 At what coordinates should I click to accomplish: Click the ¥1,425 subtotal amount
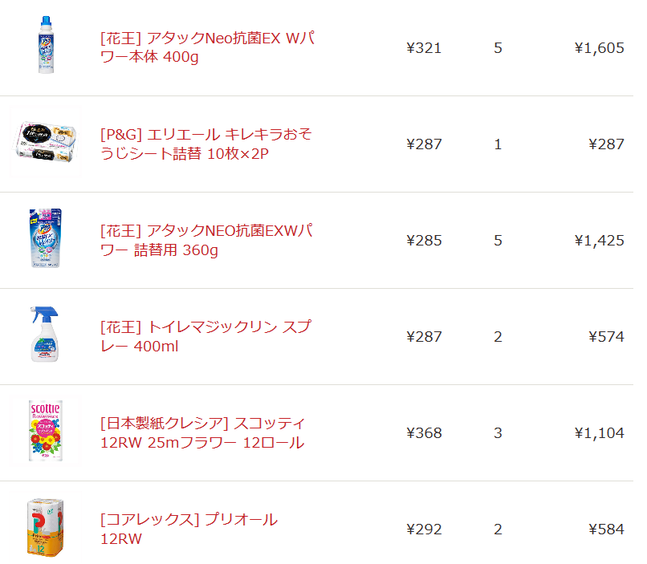[x=599, y=241]
